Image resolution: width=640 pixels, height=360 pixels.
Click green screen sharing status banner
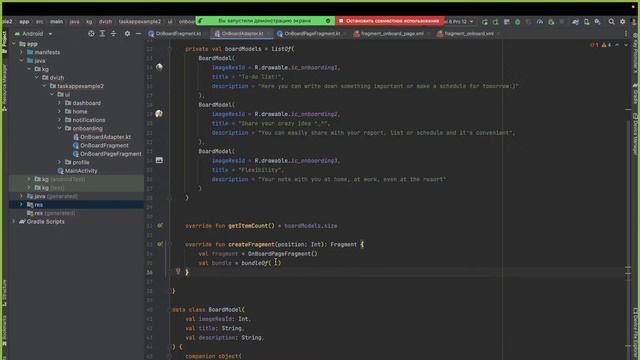coord(265,20)
